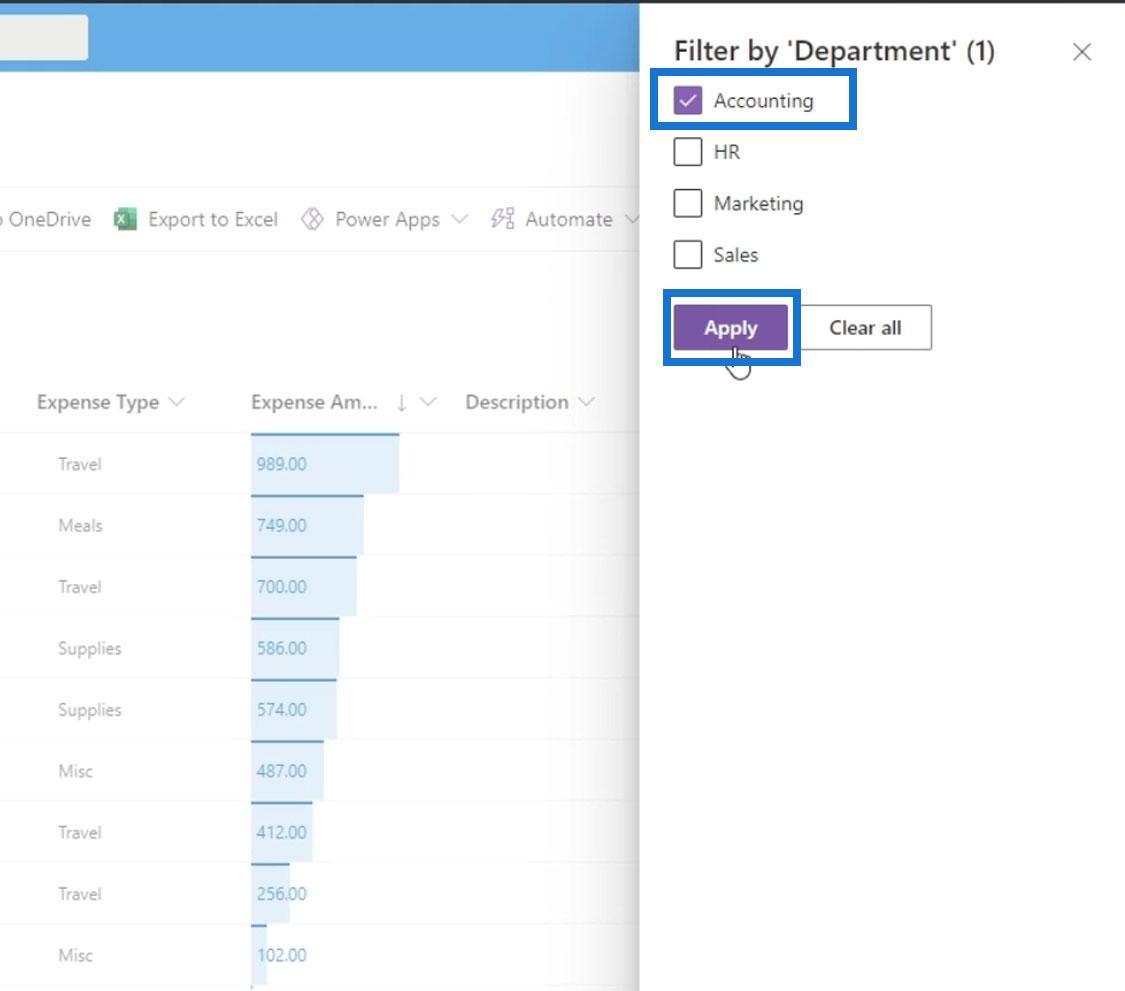Click the descending sort arrow on Expense Amount
This screenshot has height=991, width=1125.
(x=402, y=403)
